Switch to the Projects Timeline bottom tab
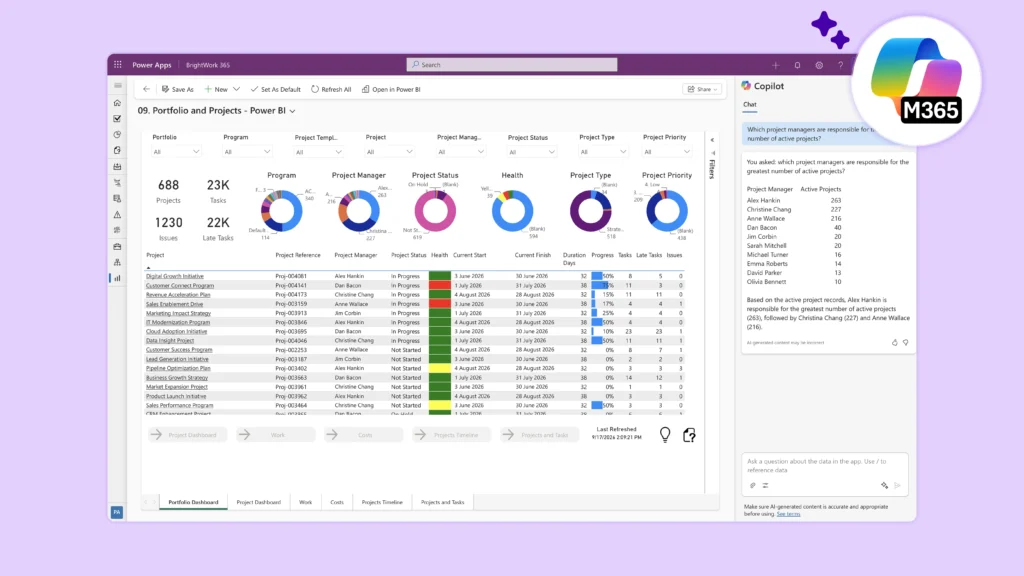Image resolution: width=1024 pixels, height=576 pixels. [382, 502]
